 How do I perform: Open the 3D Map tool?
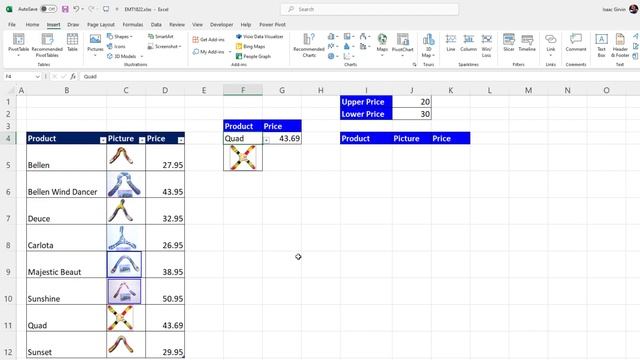pyautogui.click(x=428, y=45)
